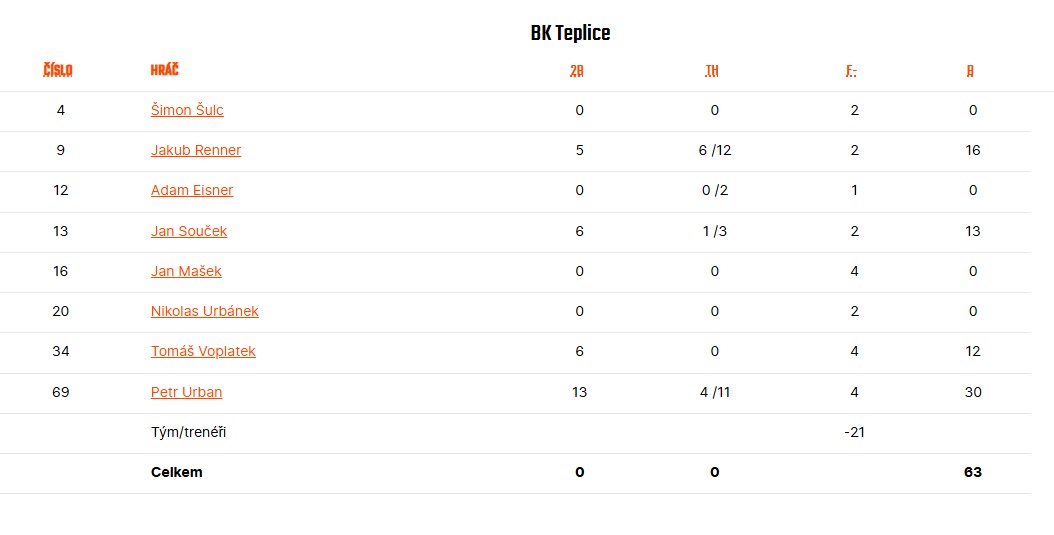Click the Tým/trenéři row label
This screenshot has height=535, width=1054.
(188, 432)
